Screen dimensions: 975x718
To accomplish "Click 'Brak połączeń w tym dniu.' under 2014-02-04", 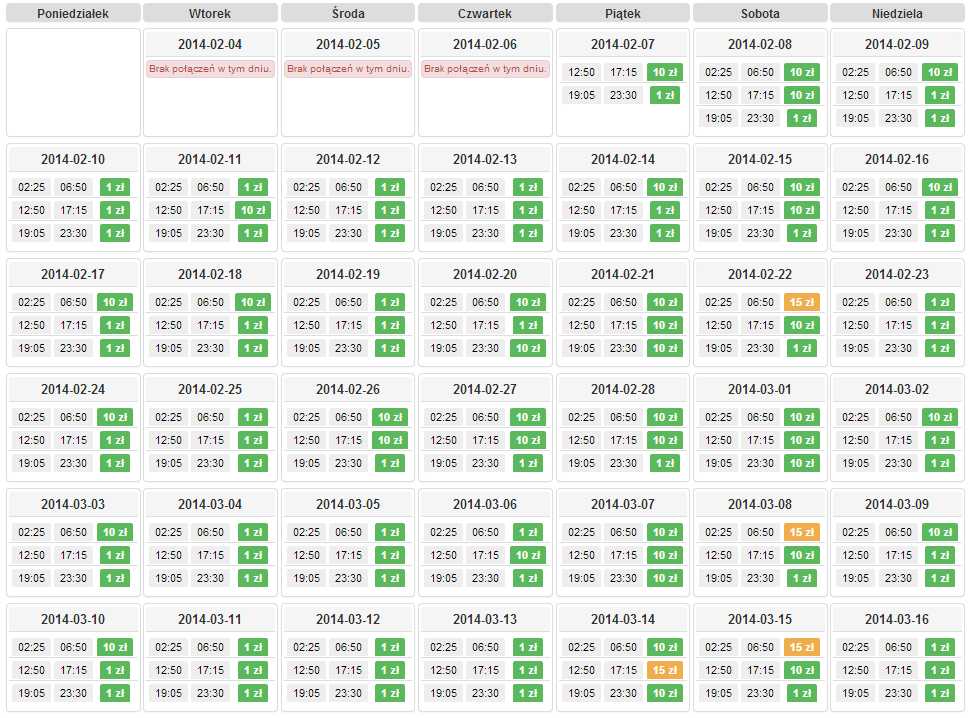I will [210, 68].
